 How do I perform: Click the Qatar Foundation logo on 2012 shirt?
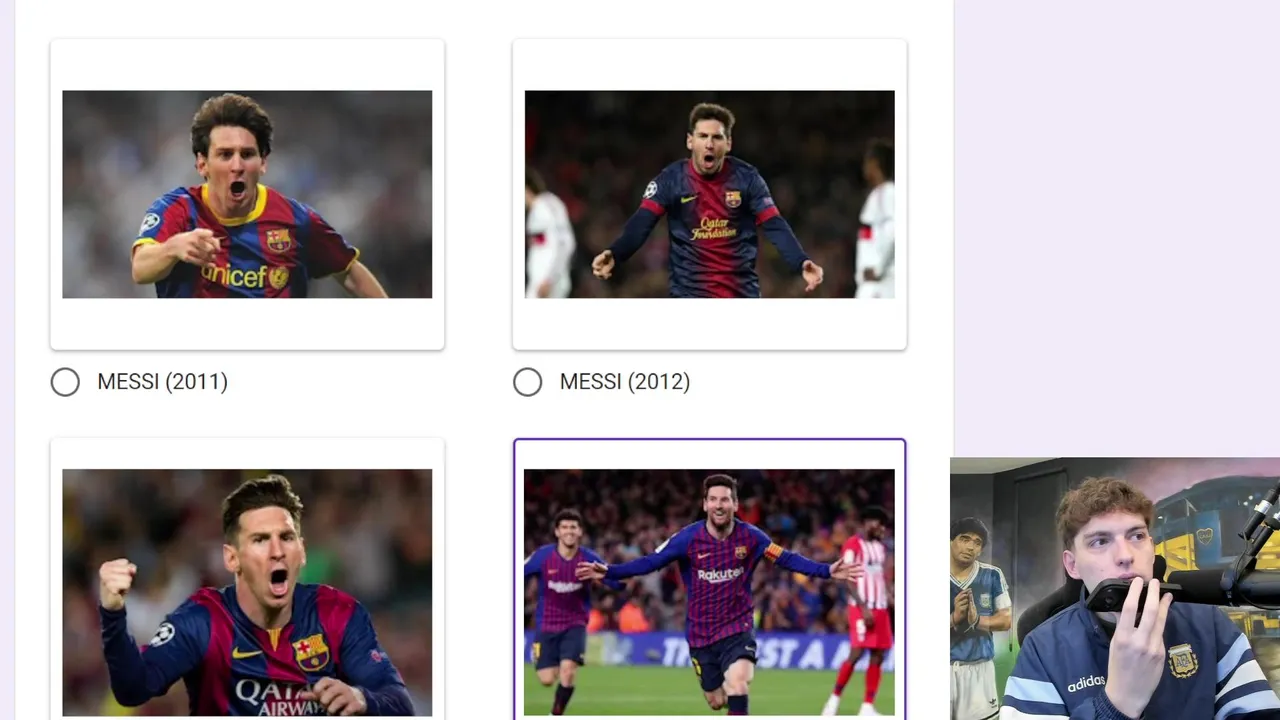(713, 228)
